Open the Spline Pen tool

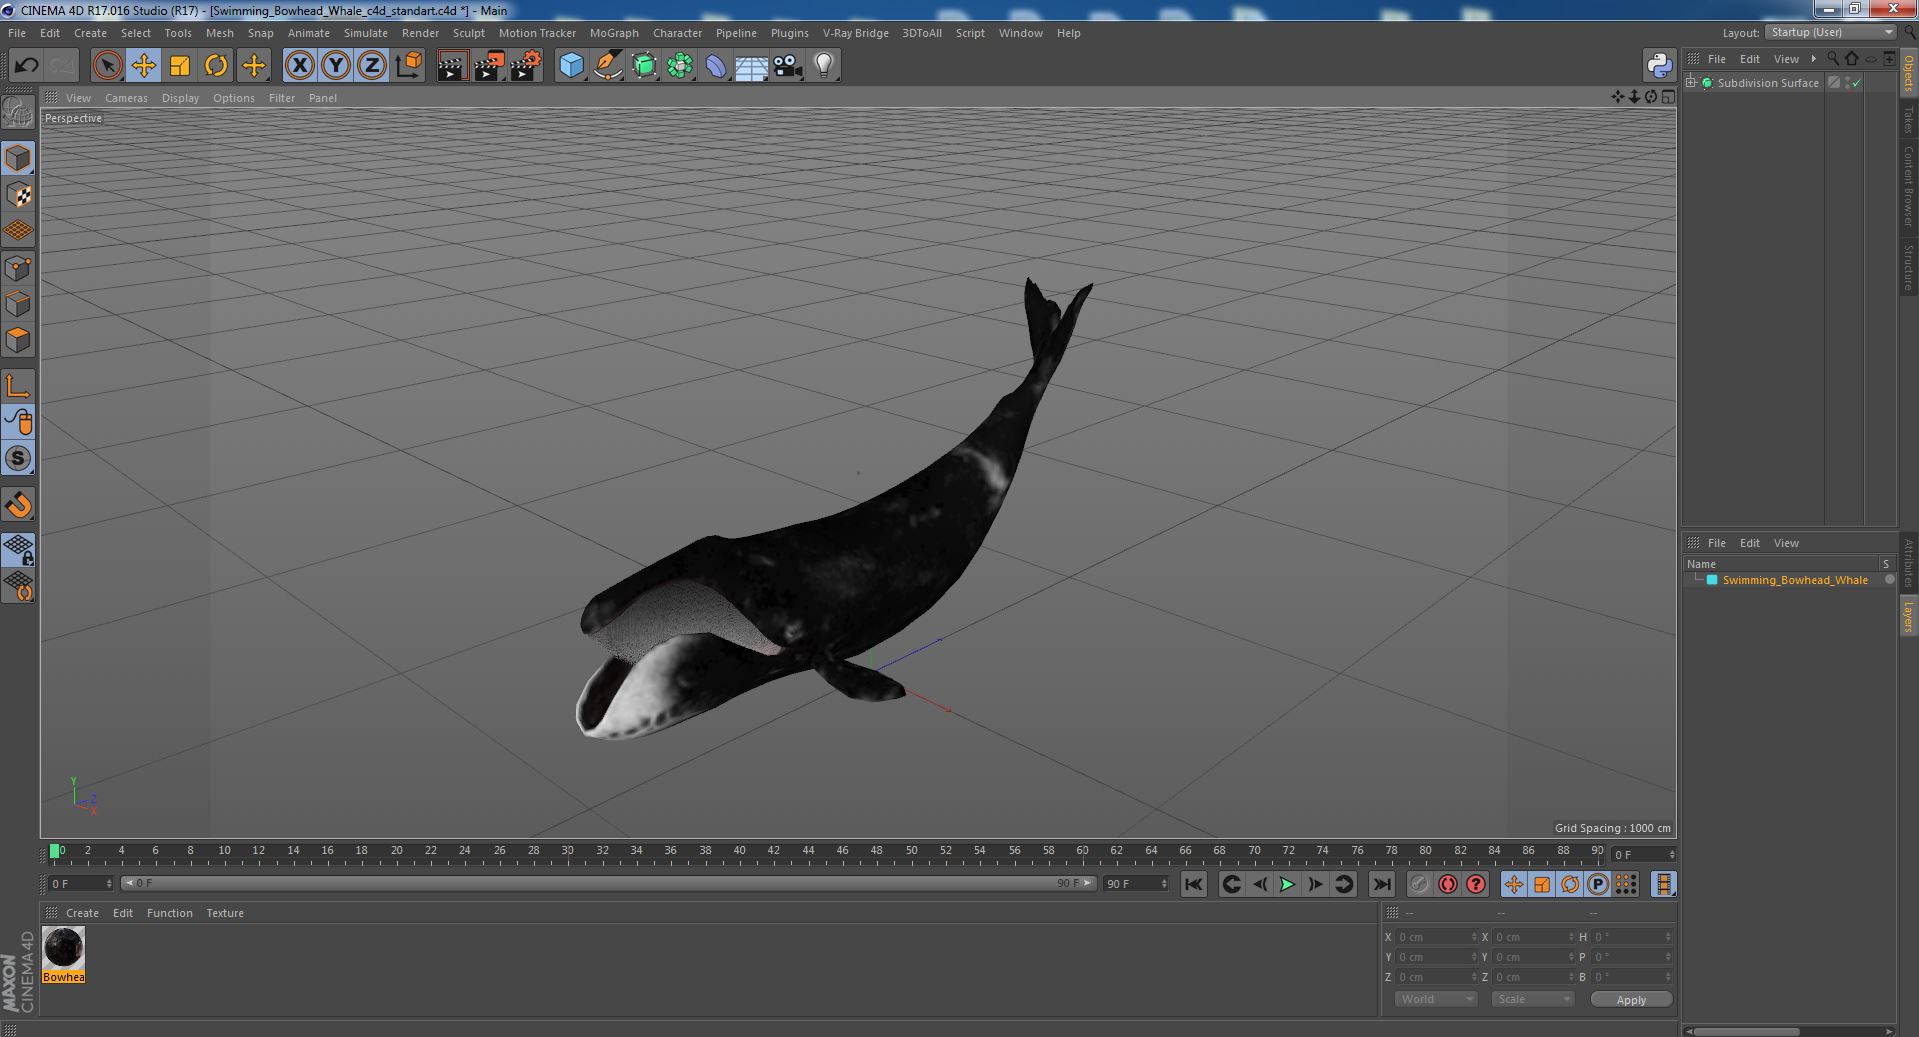coord(607,66)
